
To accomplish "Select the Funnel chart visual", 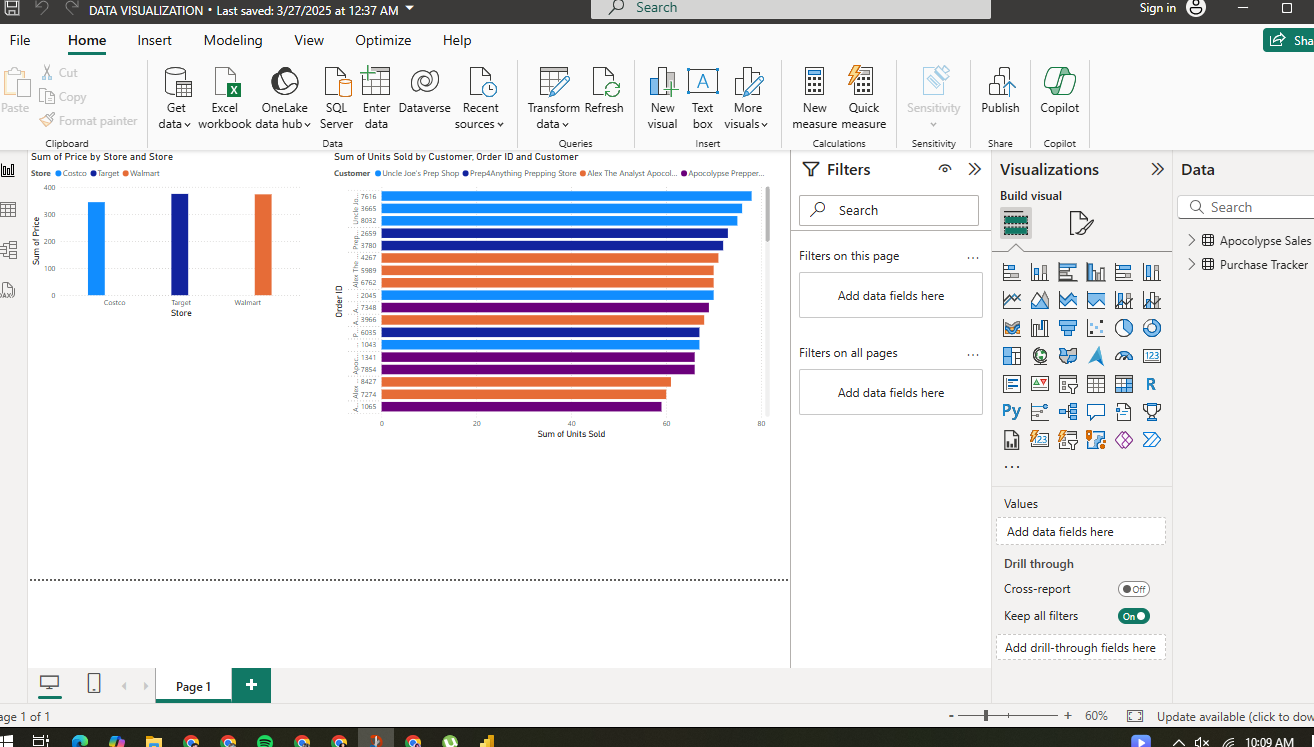I will [1068, 328].
